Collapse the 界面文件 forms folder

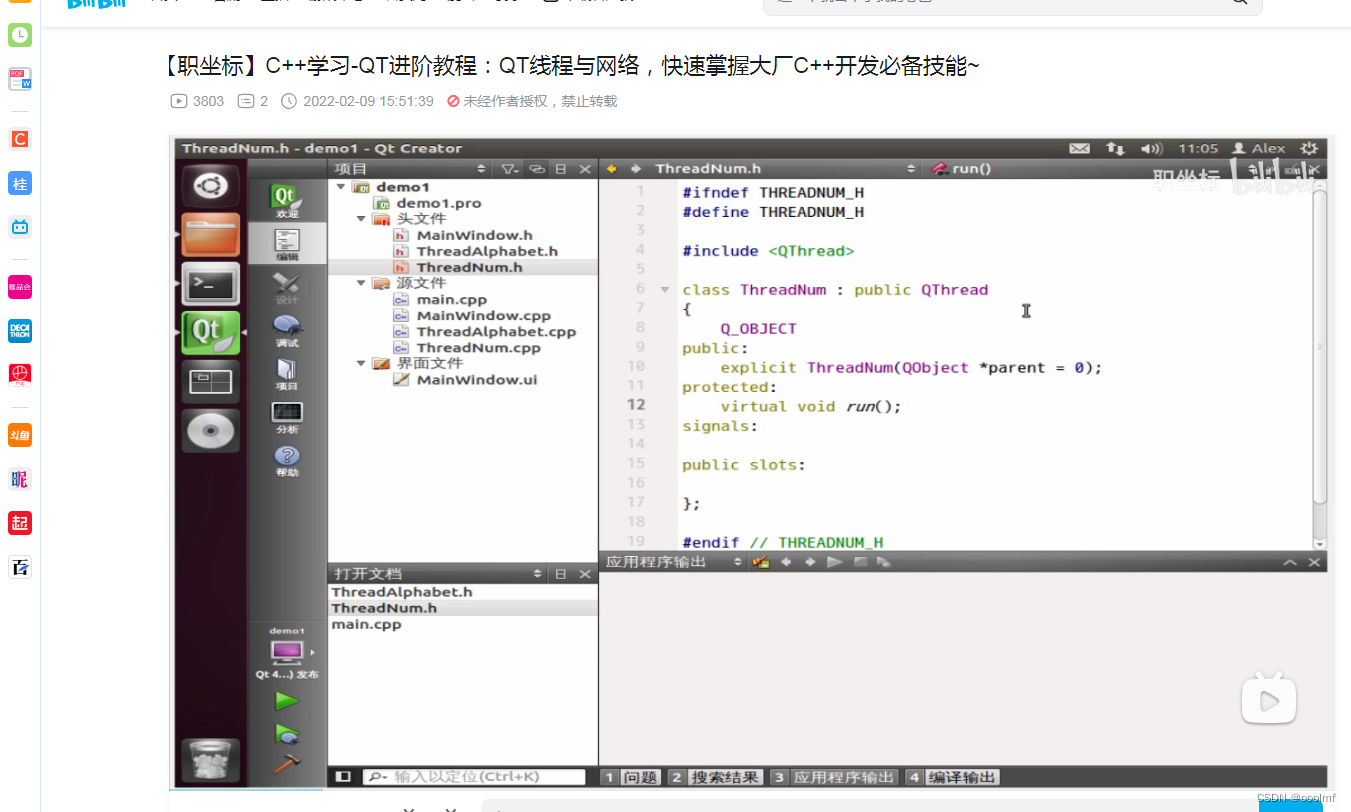(362, 363)
